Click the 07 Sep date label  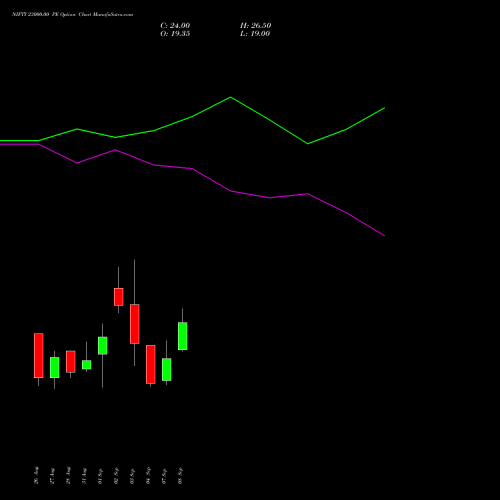pyautogui.click(x=164, y=475)
